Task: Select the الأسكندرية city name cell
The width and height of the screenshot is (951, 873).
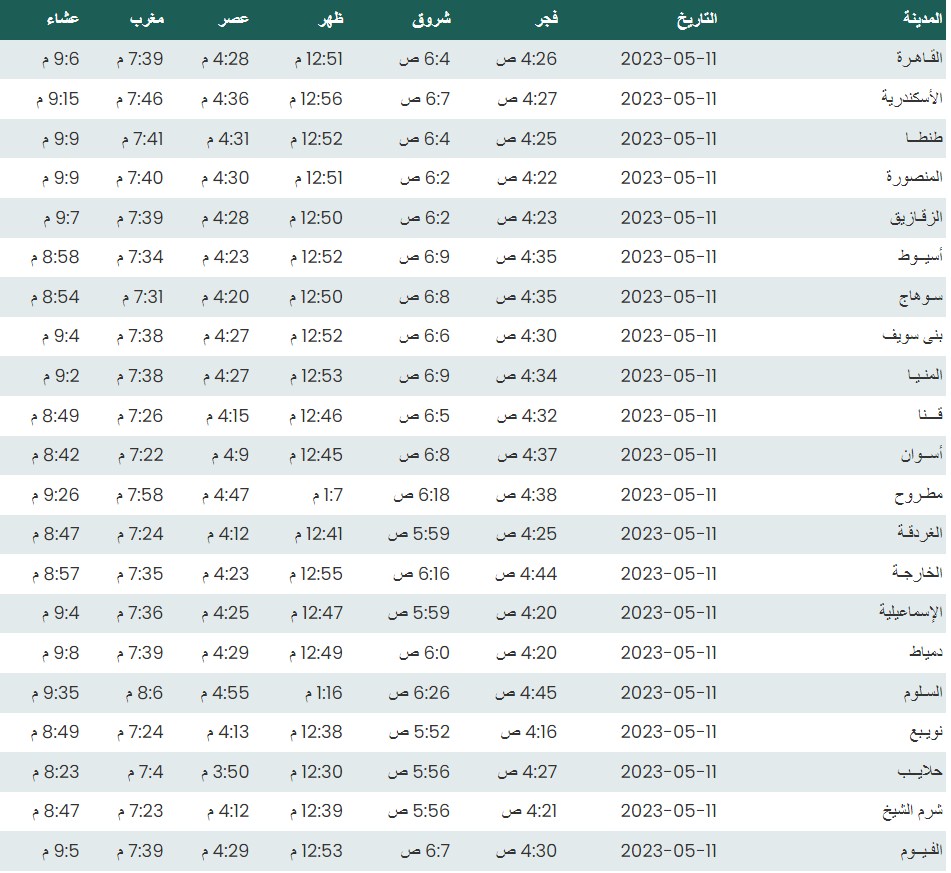Action: point(899,99)
